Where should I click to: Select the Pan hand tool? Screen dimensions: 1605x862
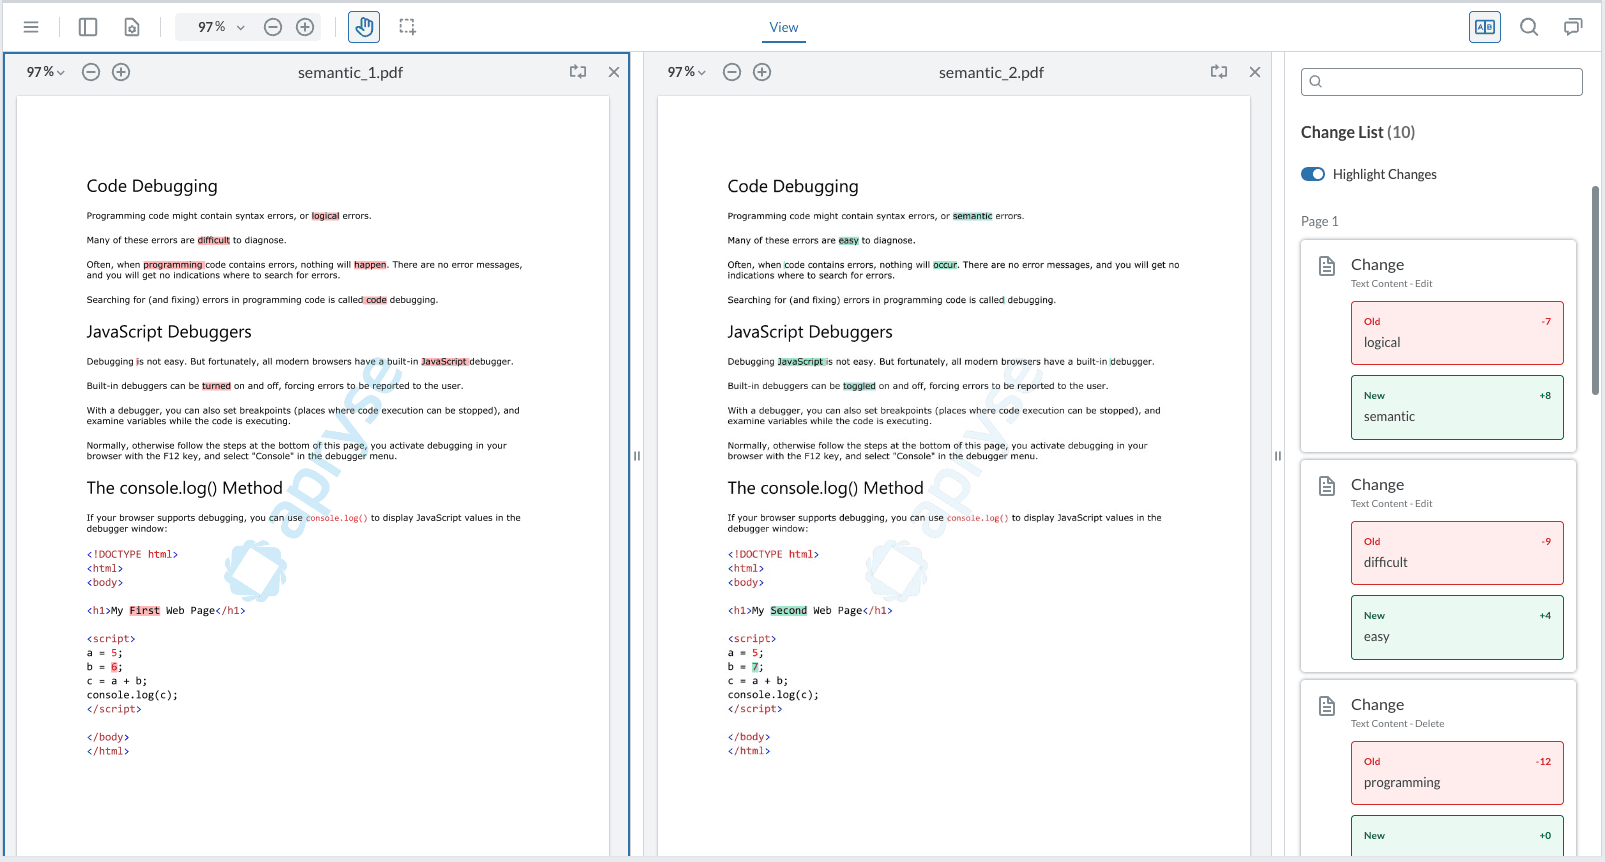click(x=364, y=27)
